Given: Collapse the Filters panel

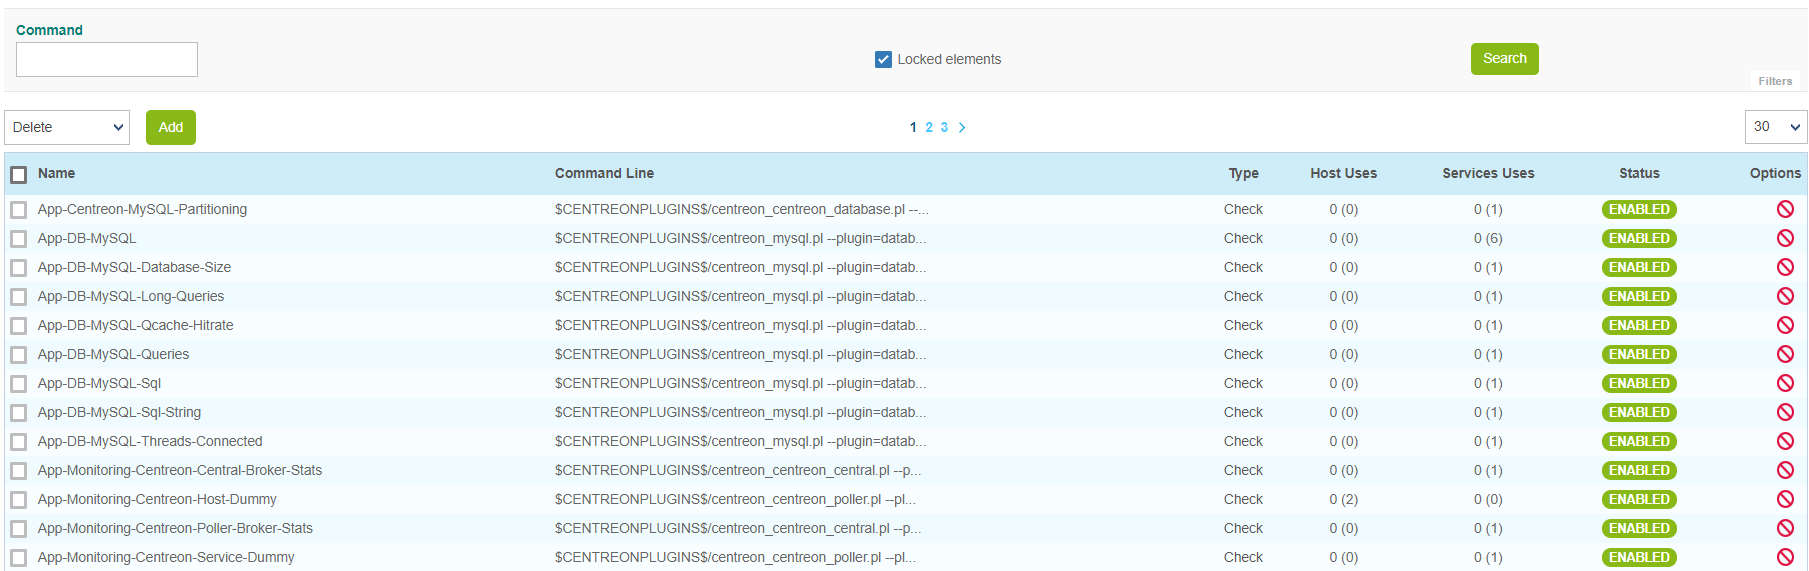Looking at the screenshot, I should click(1774, 81).
